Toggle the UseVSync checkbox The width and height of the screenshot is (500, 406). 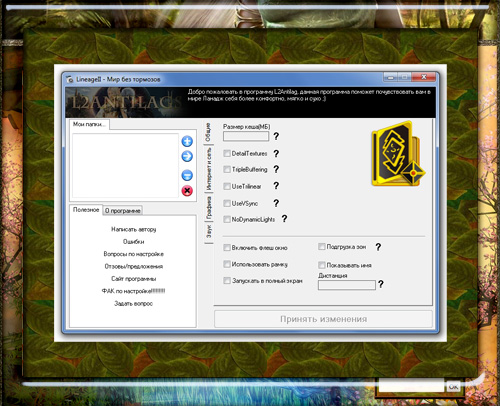(227, 203)
